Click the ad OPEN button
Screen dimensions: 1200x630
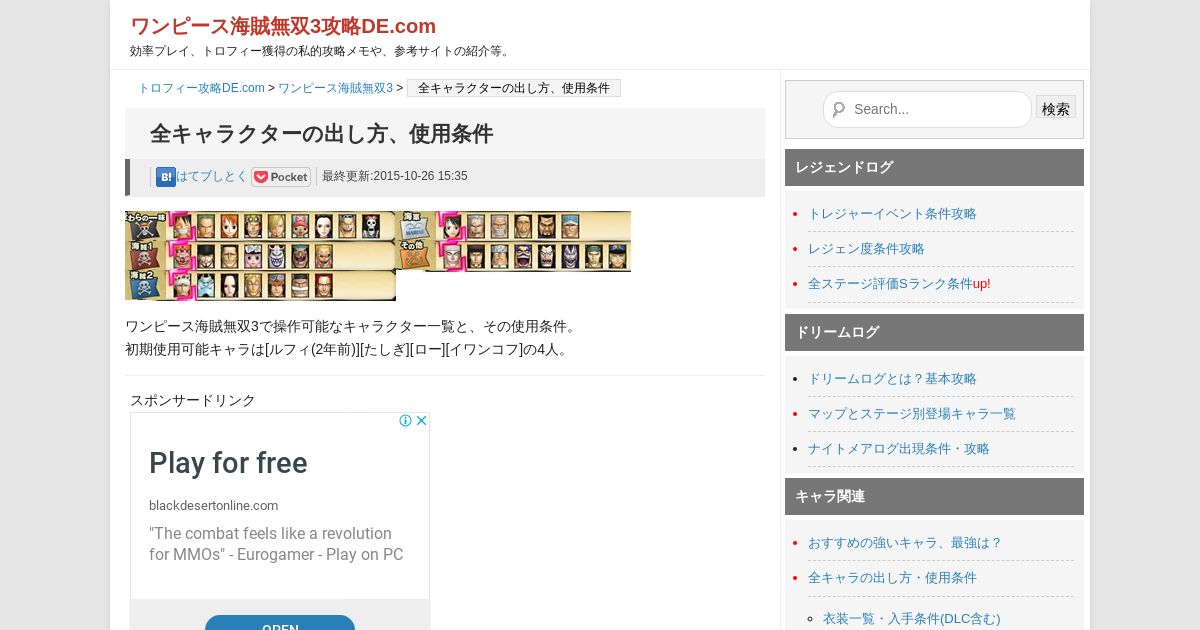[x=280, y=623]
